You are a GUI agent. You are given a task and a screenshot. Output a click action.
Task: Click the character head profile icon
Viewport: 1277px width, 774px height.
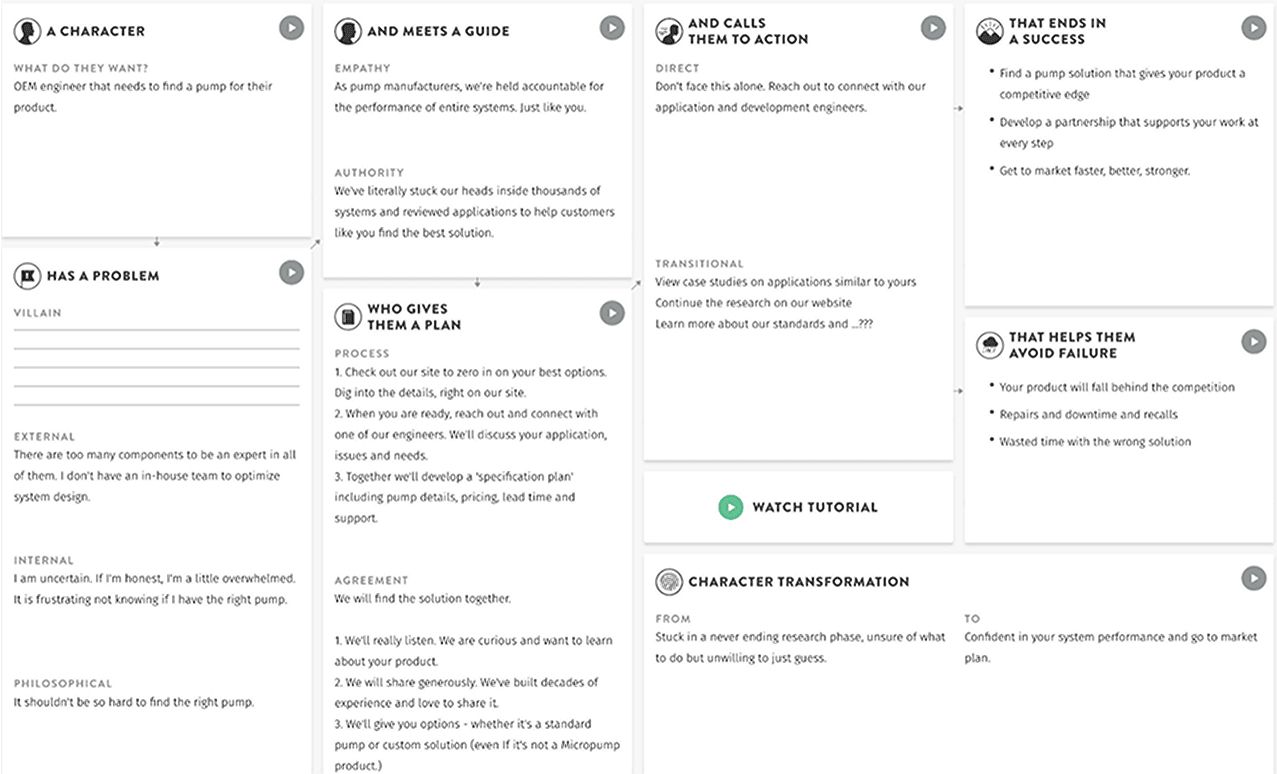tap(27, 31)
